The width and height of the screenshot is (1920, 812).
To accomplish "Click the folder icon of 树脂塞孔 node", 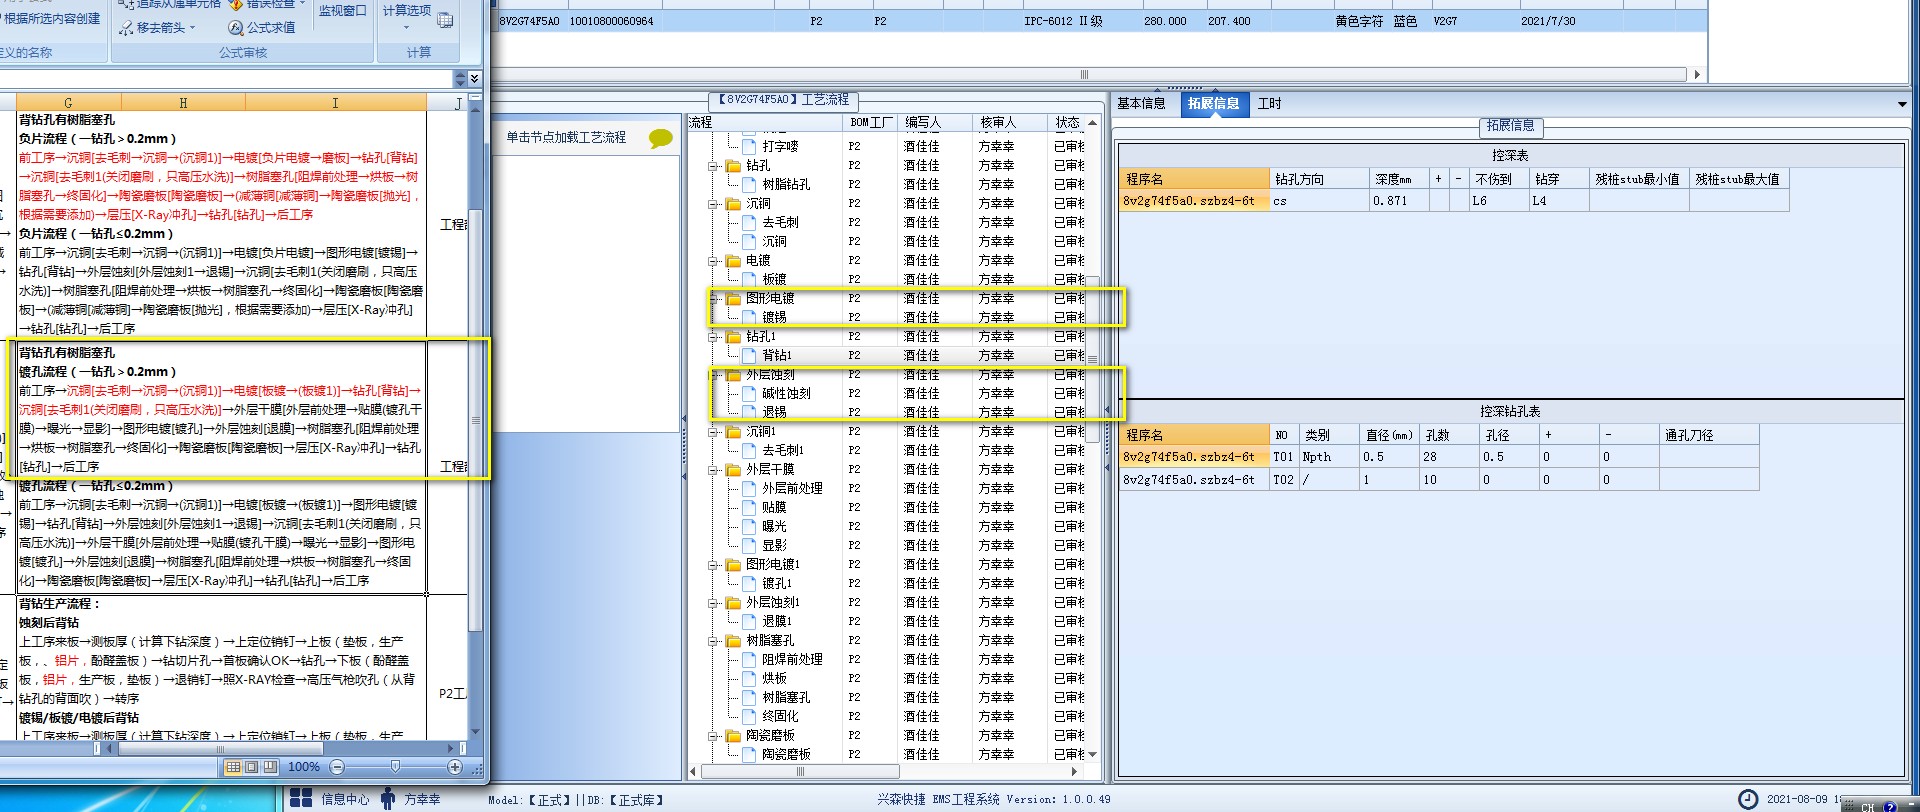I will [733, 641].
